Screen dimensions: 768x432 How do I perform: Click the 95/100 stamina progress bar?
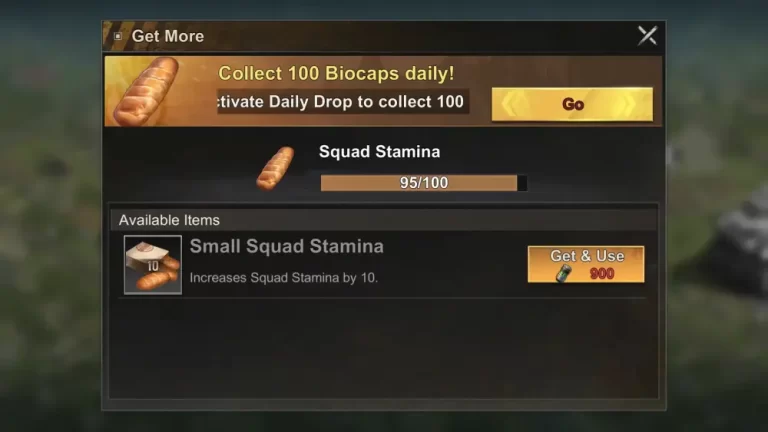click(424, 183)
